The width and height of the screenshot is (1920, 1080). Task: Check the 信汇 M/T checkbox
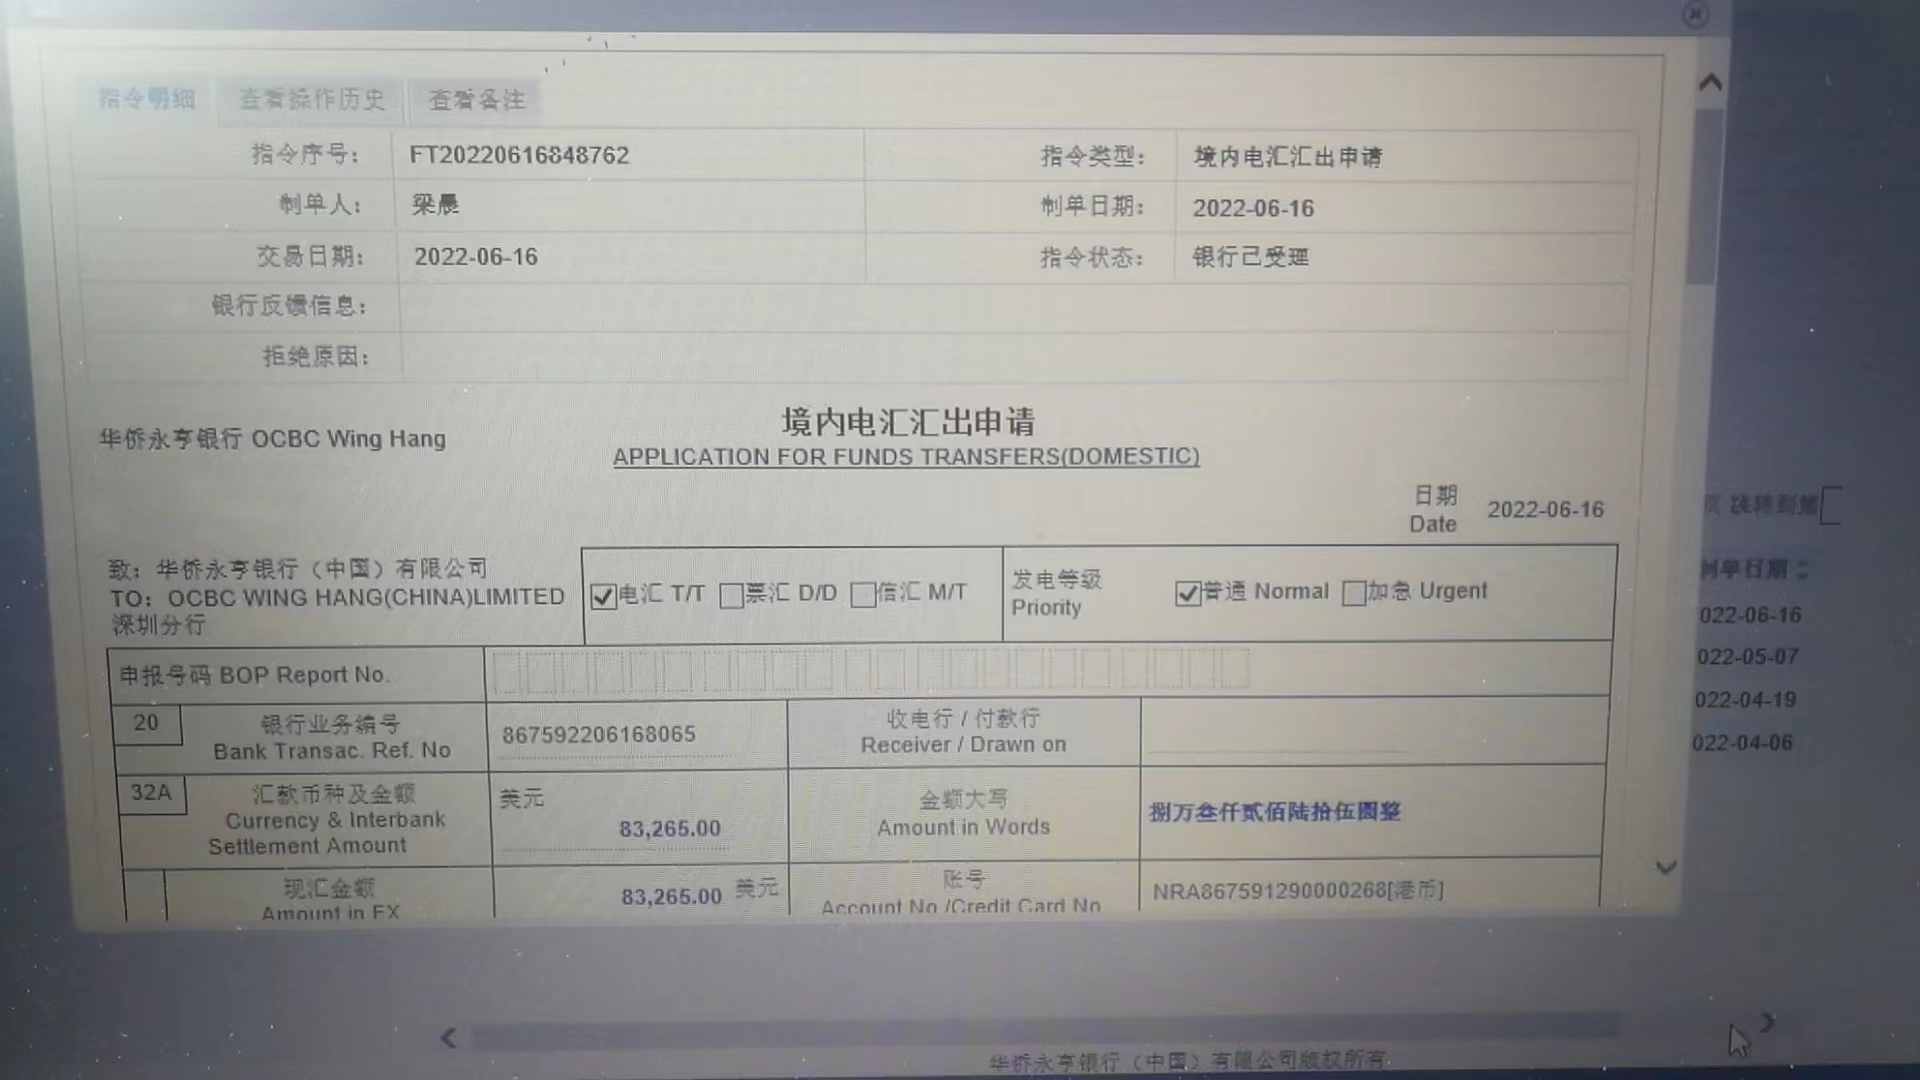pyautogui.click(x=862, y=595)
